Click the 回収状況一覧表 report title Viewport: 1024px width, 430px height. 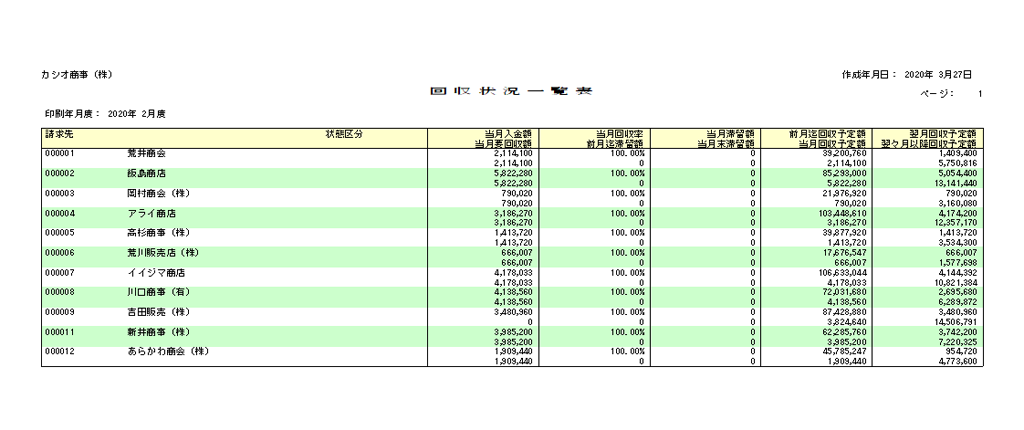tap(511, 92)
